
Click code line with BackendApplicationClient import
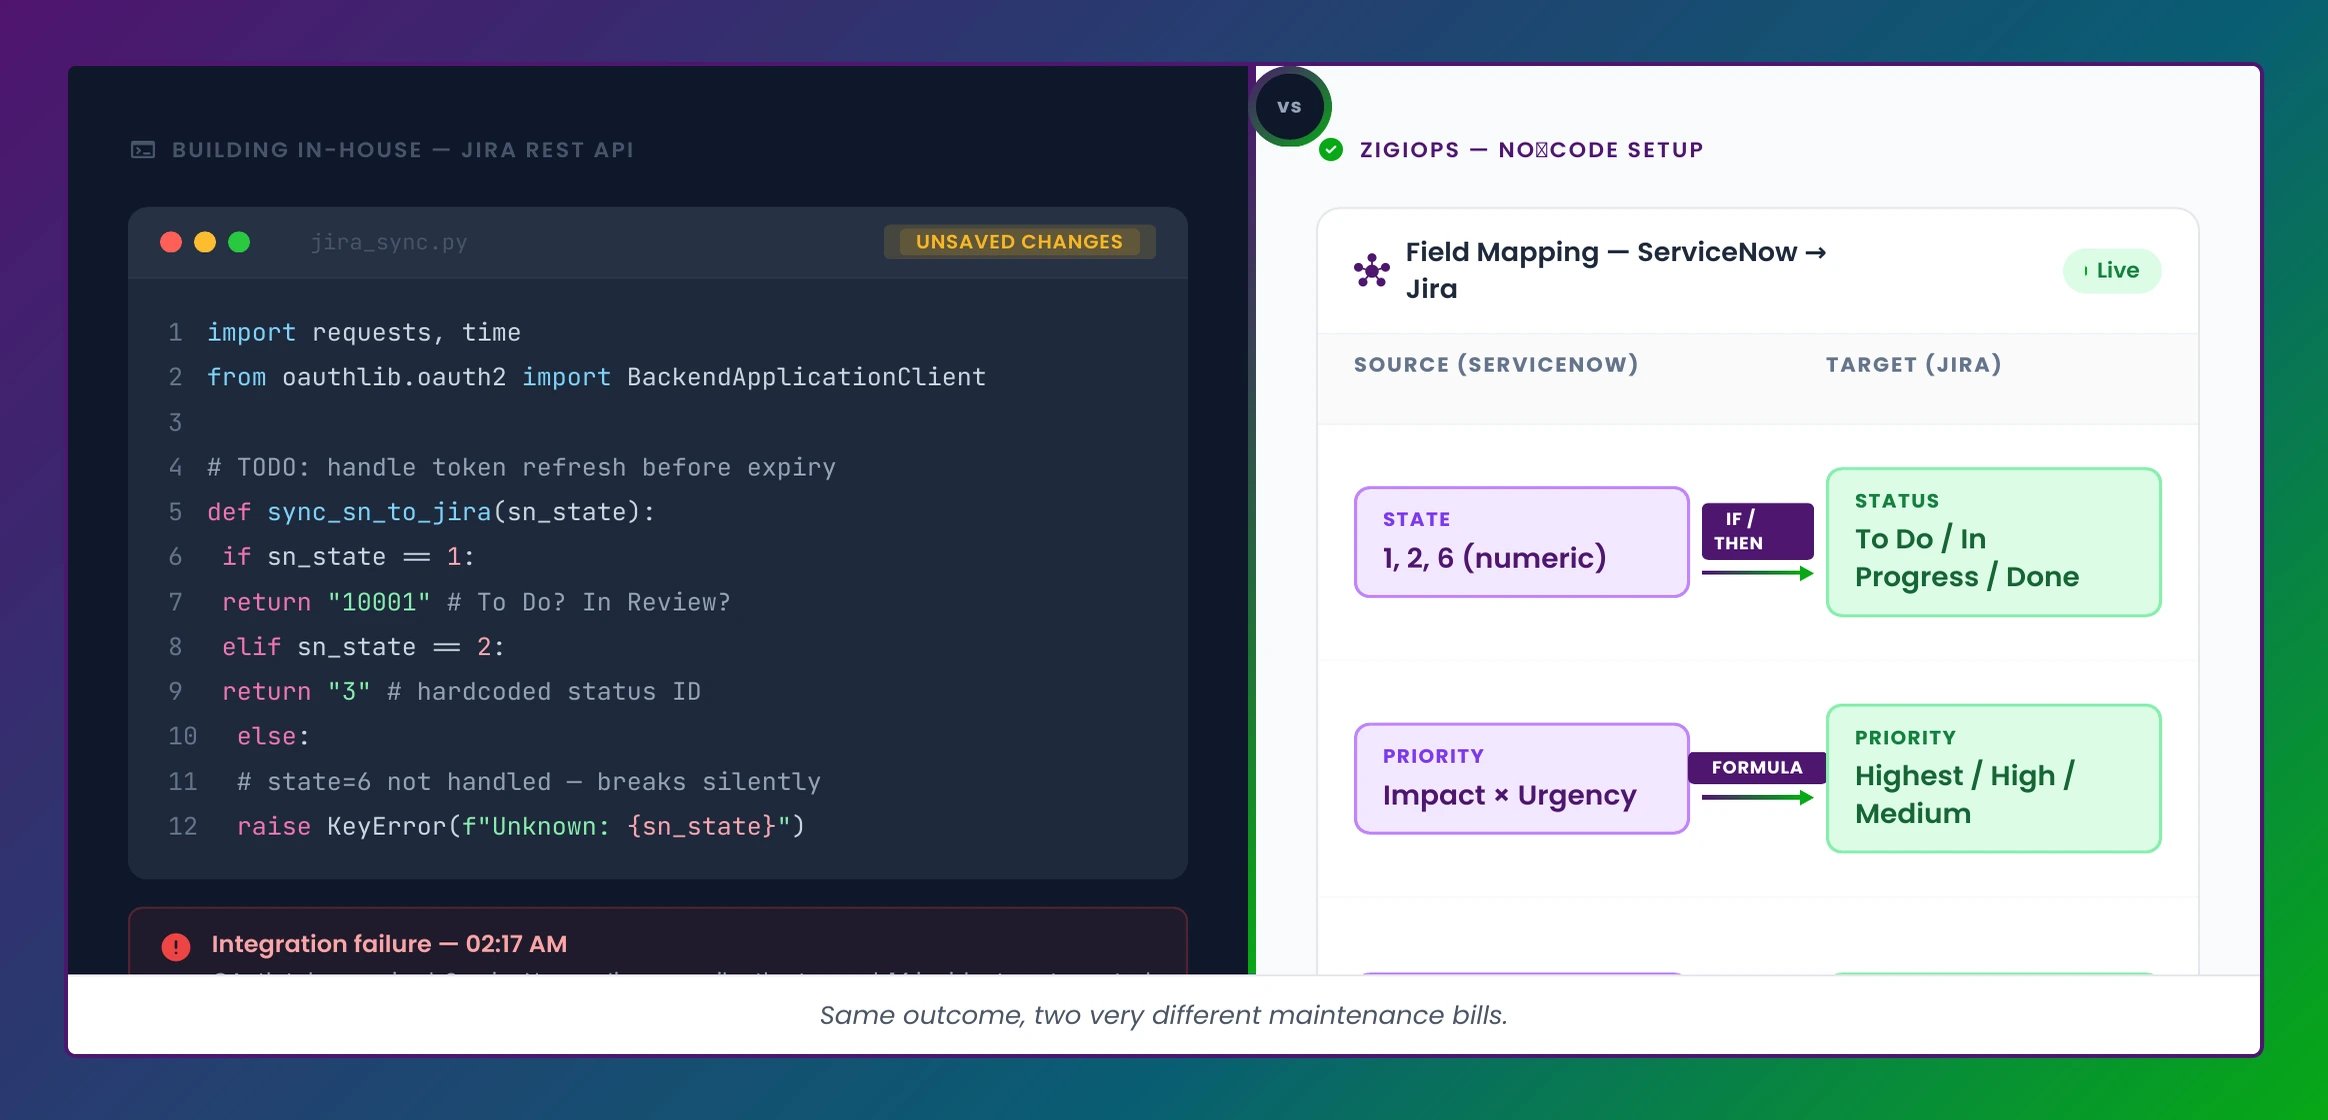click(597, 377)
